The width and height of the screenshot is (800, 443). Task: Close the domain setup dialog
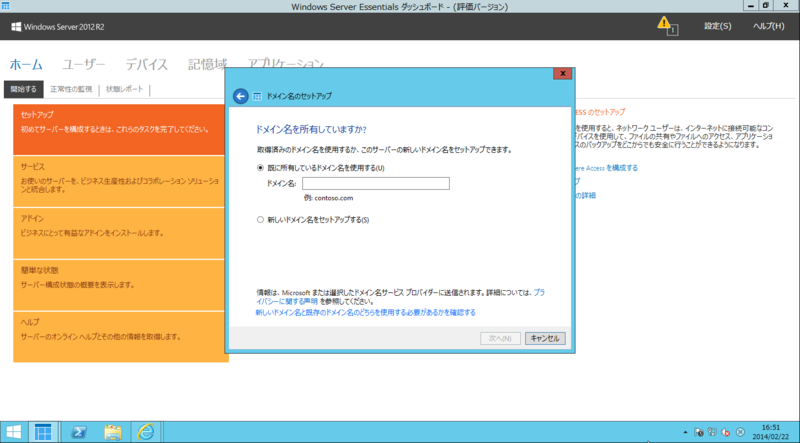(x=562, y=73)
